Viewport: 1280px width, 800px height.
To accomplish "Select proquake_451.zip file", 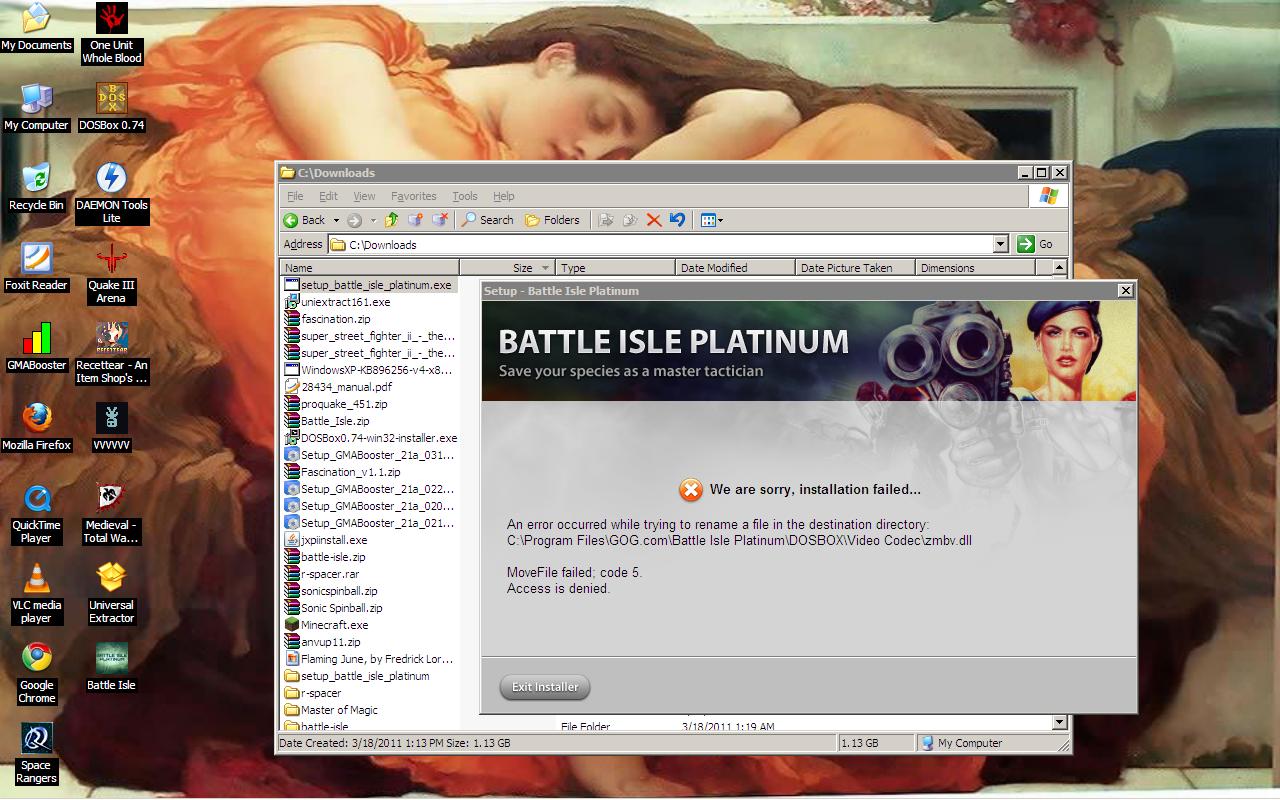I will [336, 404].
